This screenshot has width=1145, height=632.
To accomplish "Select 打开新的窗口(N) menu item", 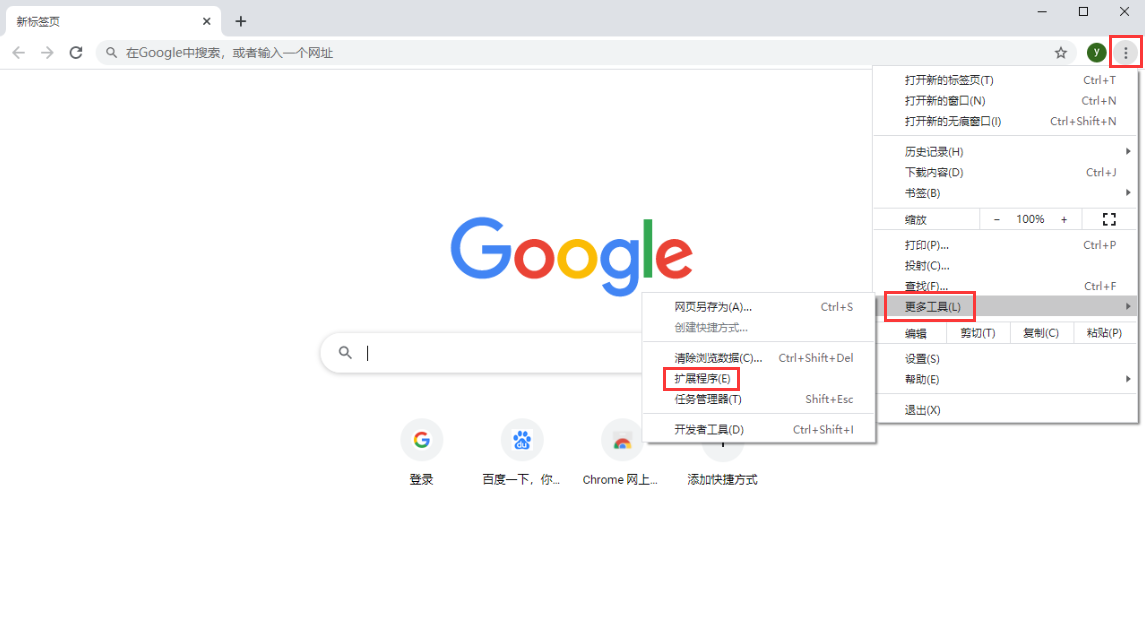I will point(1006,101).
